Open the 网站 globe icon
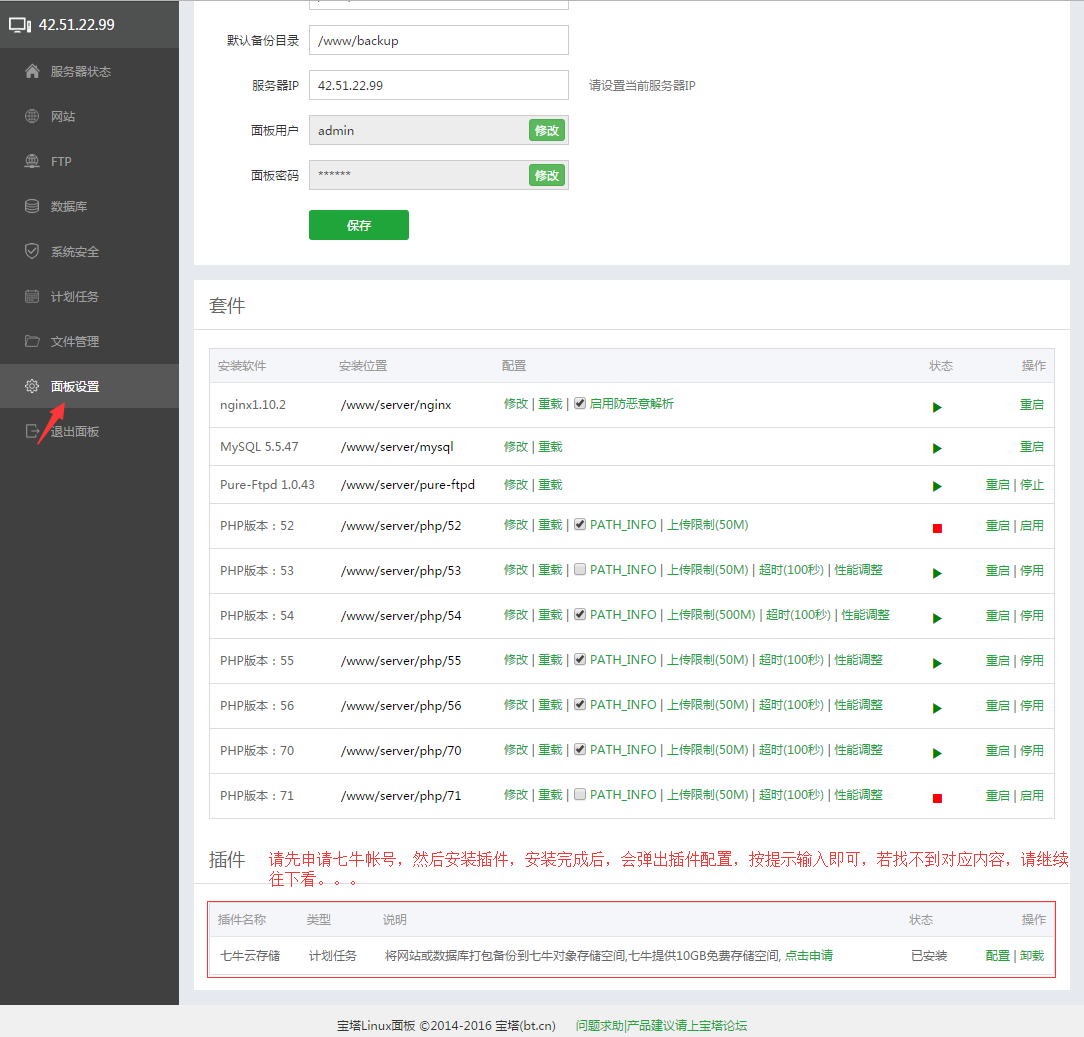The height and width of the screenshot is (1037, 1084). pyautogui.click(x=32, y=116)
